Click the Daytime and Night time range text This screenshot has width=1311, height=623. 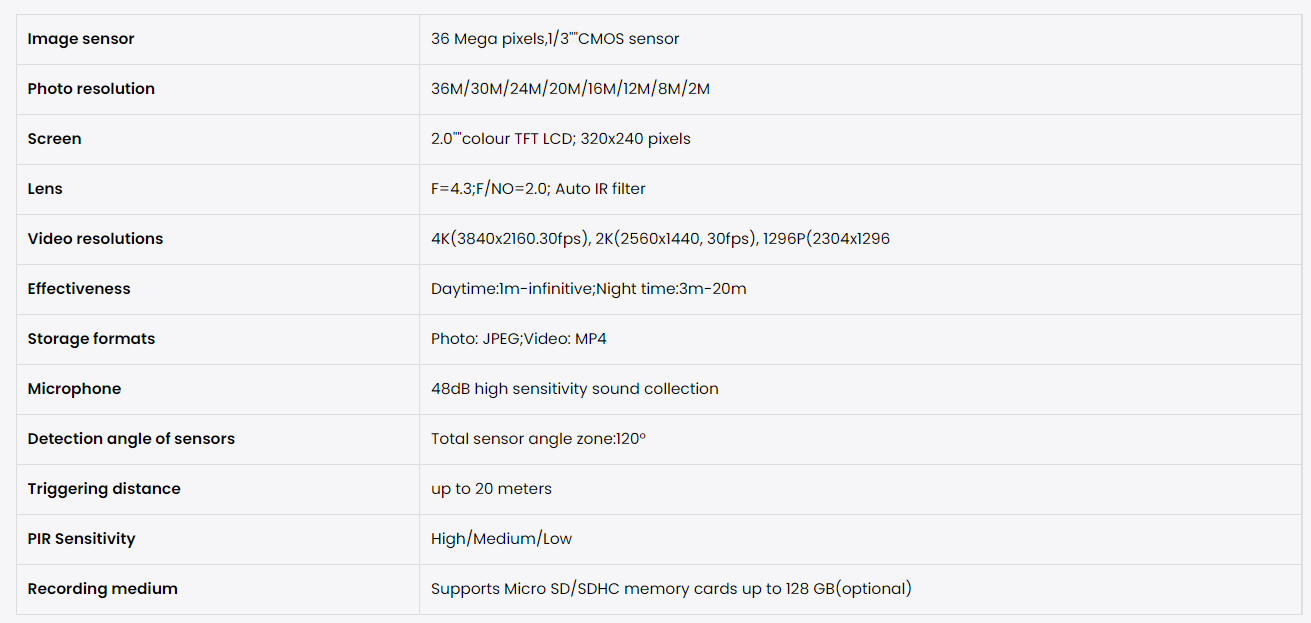coord(588,289)
